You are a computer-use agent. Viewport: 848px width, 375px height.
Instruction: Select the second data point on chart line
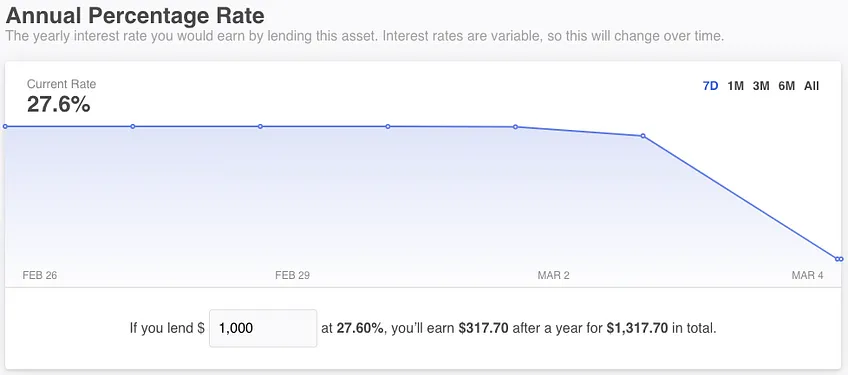tap(132, 126)
